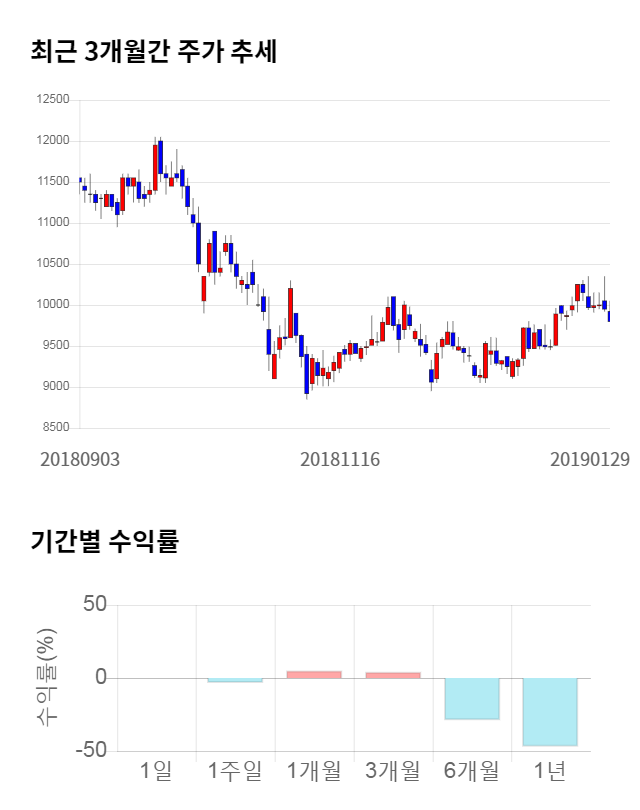Click the 1개월 axis label
The image size is (640, 810).
click(x=314, y=770)
